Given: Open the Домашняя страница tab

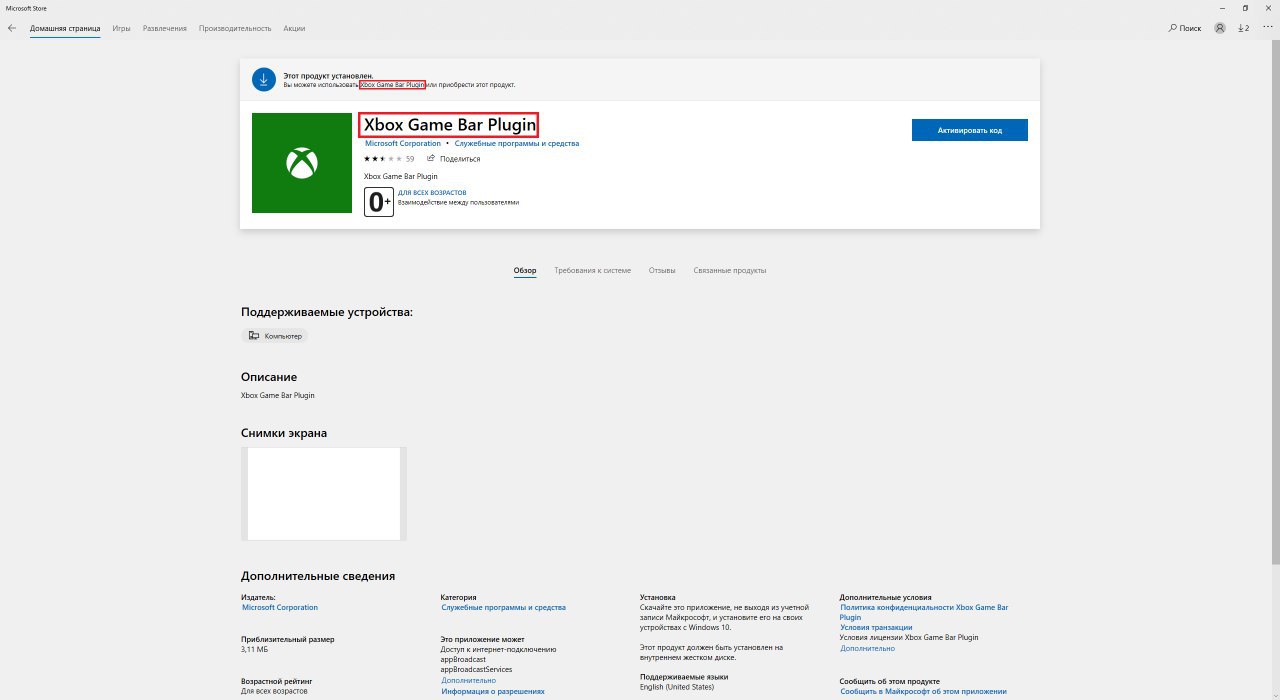Looking at the screenshot, I should click(x=65, y=28).
